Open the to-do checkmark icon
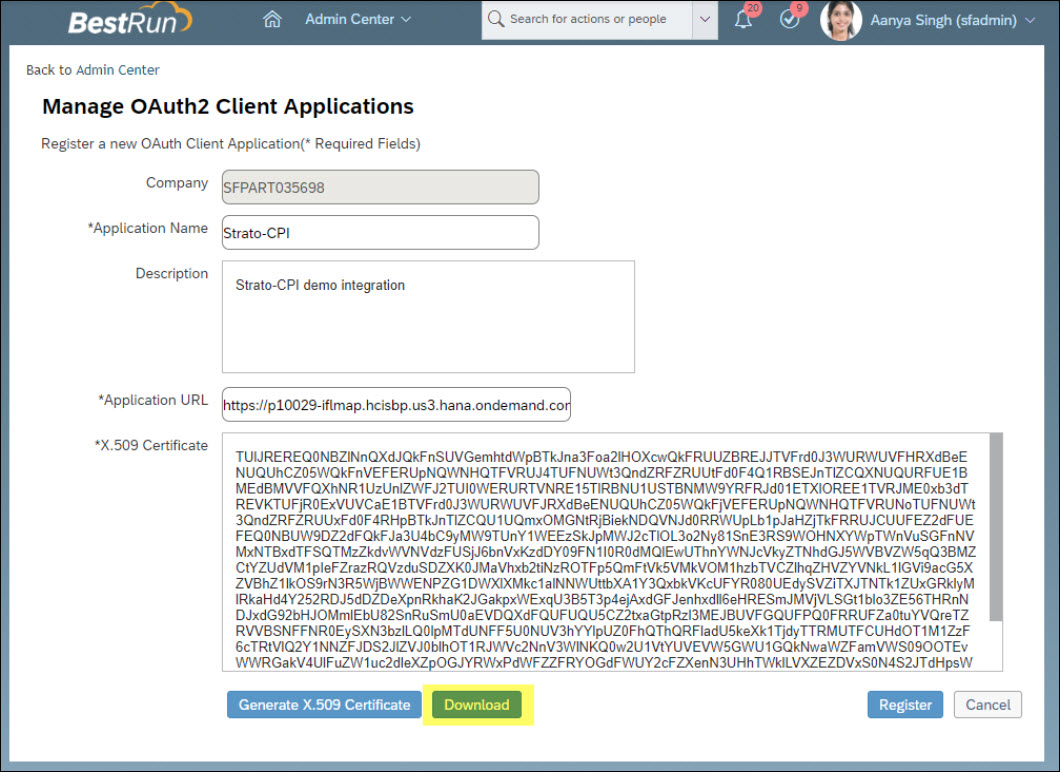 [789, 20]
